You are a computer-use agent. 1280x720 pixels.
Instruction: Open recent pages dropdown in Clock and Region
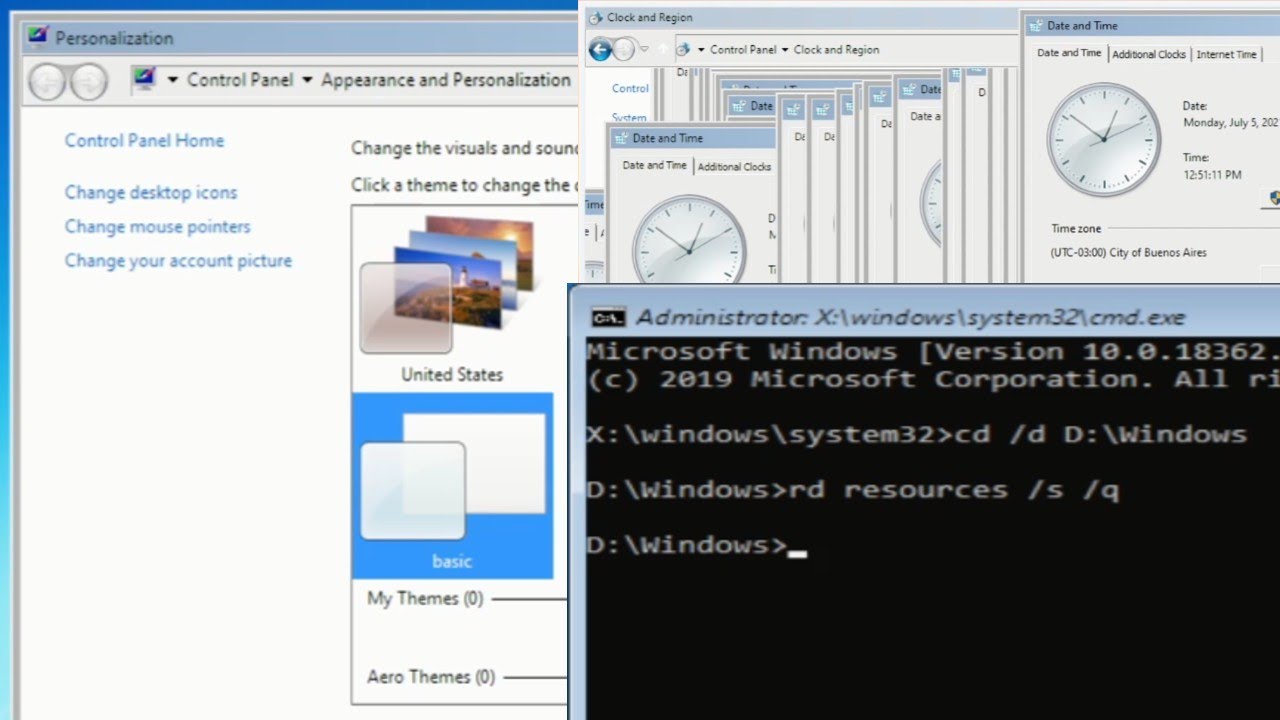coord(645,49)
